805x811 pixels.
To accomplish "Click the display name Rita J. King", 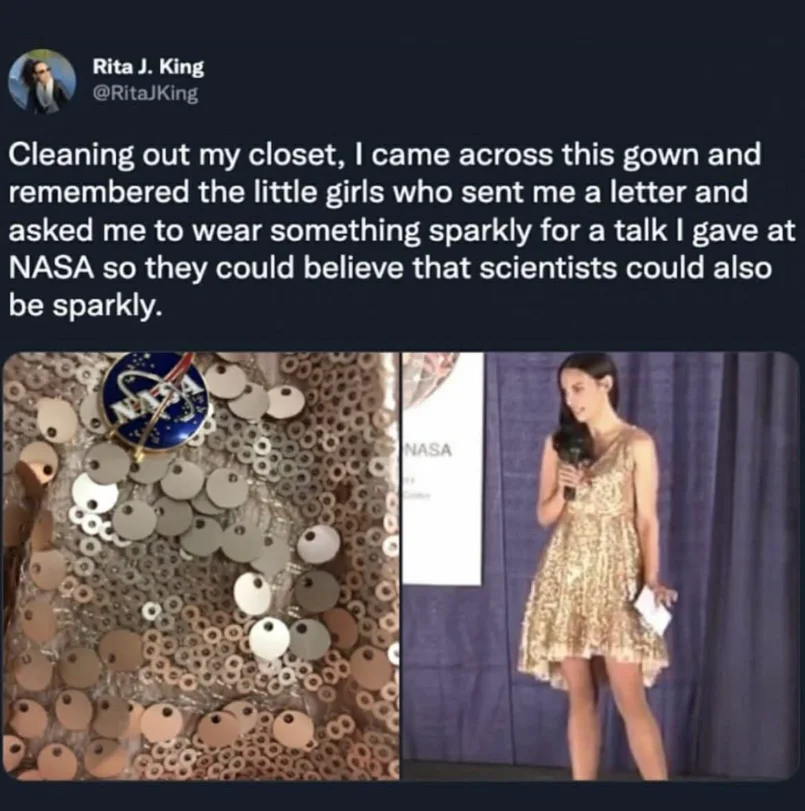I will tap(148, 67).
